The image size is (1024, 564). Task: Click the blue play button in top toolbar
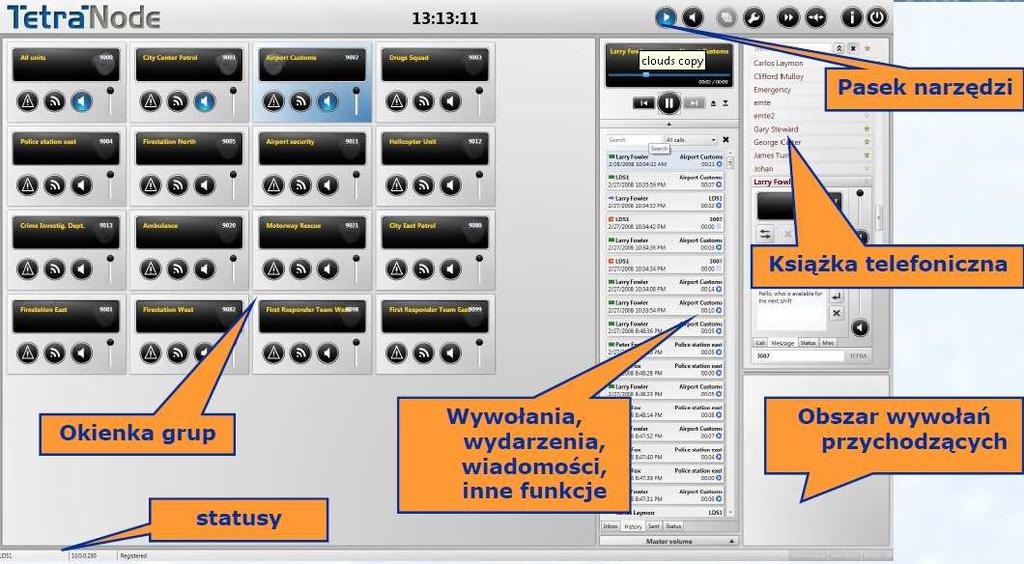(665, 18)
